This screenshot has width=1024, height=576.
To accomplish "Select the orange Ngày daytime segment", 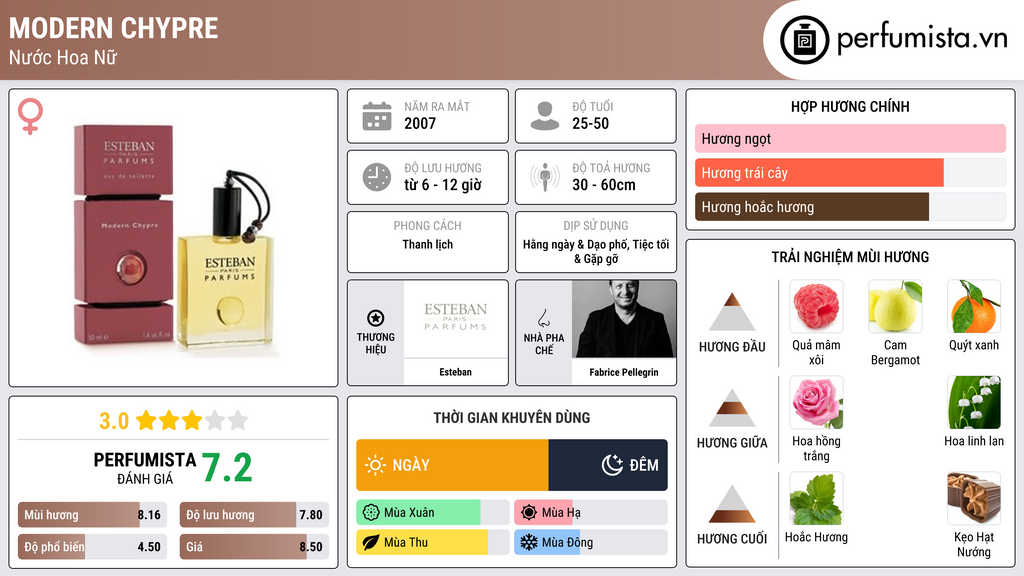I will [453, 465].
